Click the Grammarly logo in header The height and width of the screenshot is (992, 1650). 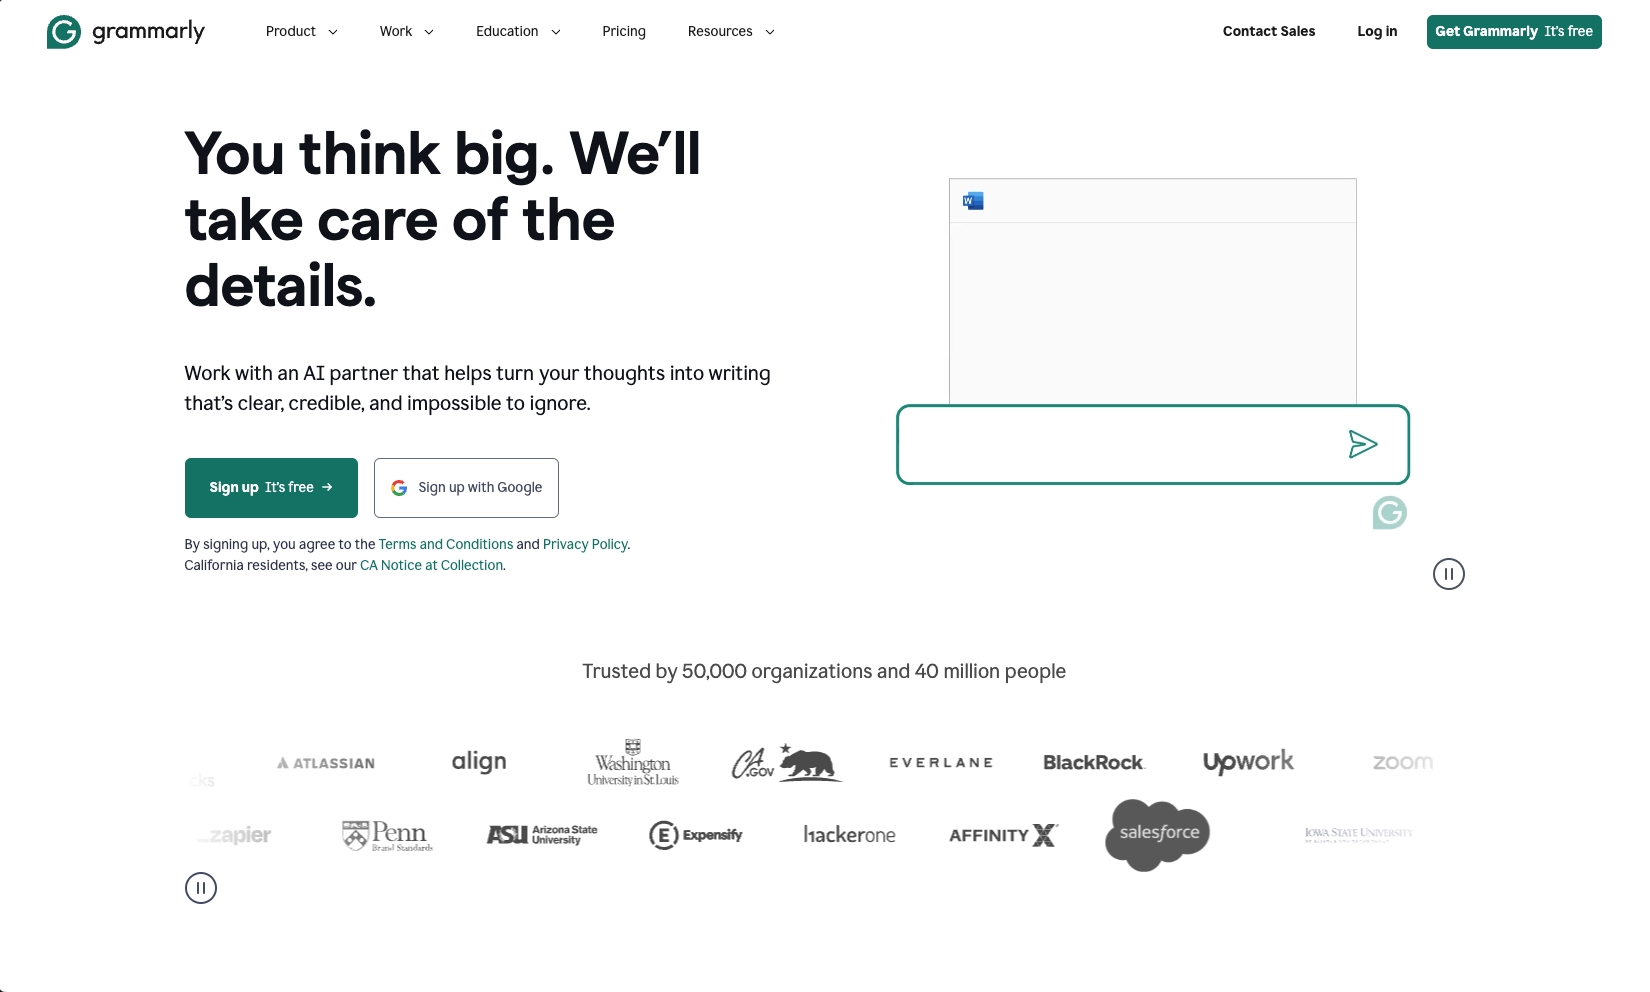[126, 32]
